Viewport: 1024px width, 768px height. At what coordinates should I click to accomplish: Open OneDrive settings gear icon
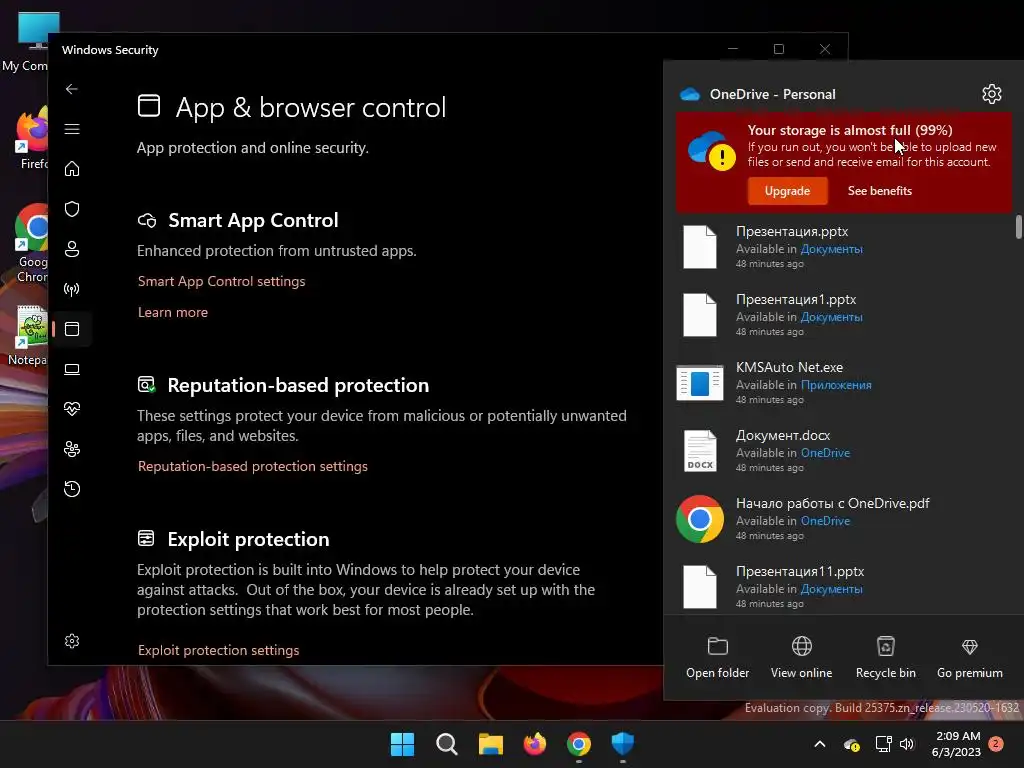pos(991,94)
